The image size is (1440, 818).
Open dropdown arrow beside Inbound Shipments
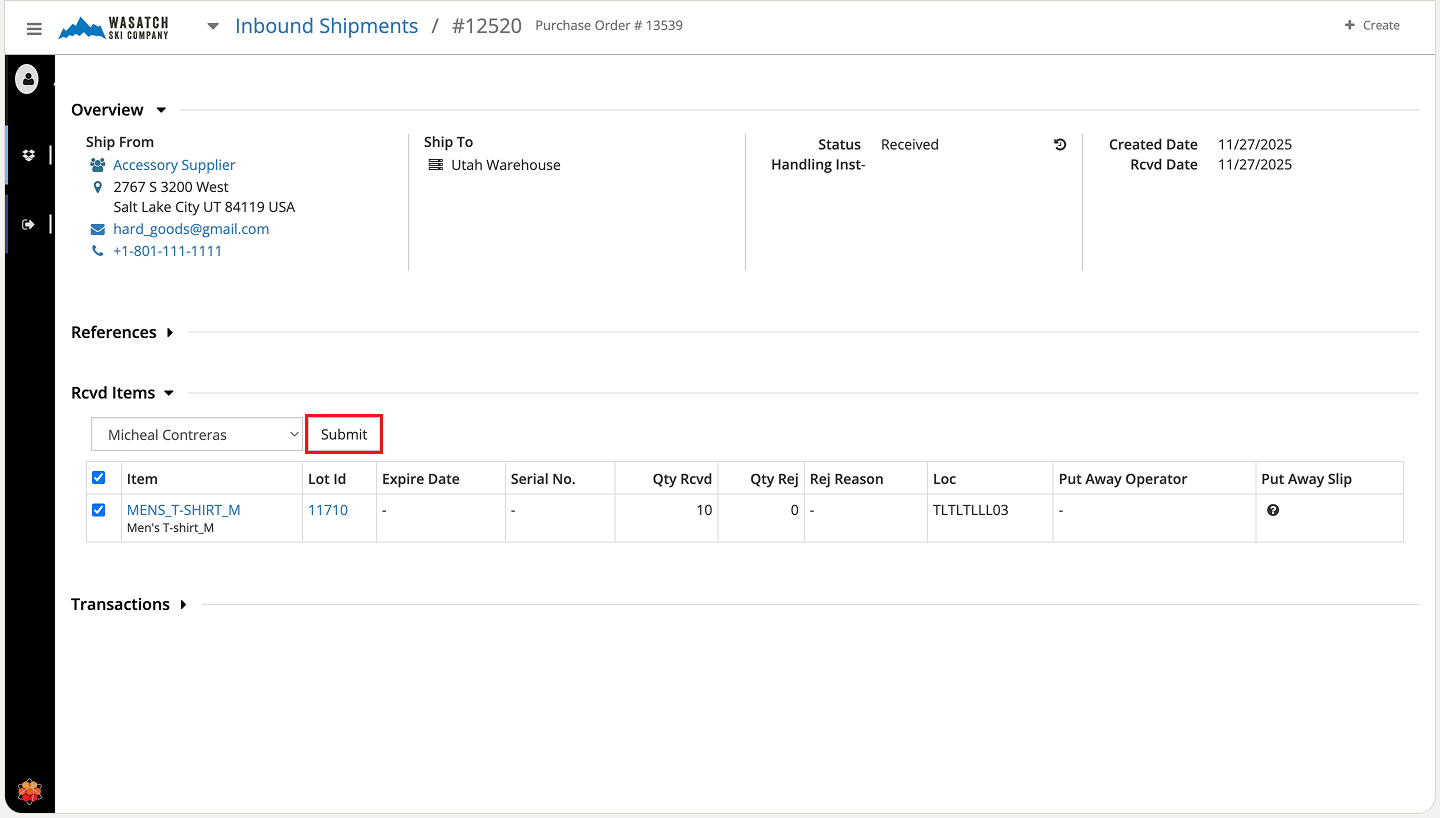pyautogui.click(x=212, y=27)
